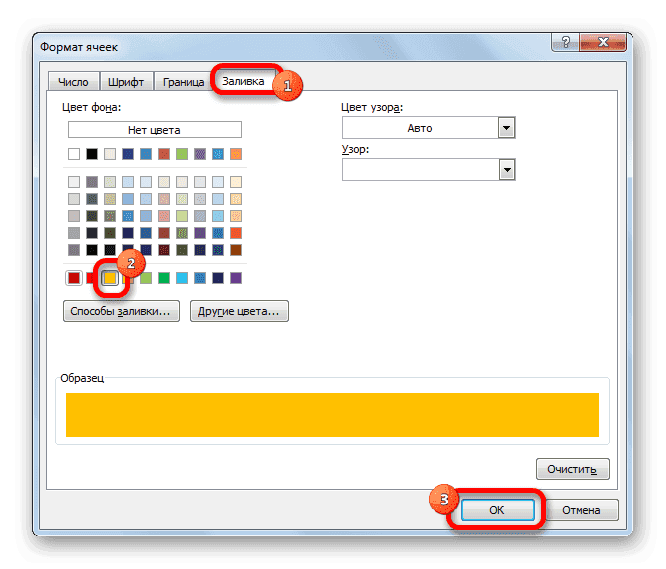Screen dimensions: 666x569
Task: Select the Заливка tab
Action: pos(243,81)
